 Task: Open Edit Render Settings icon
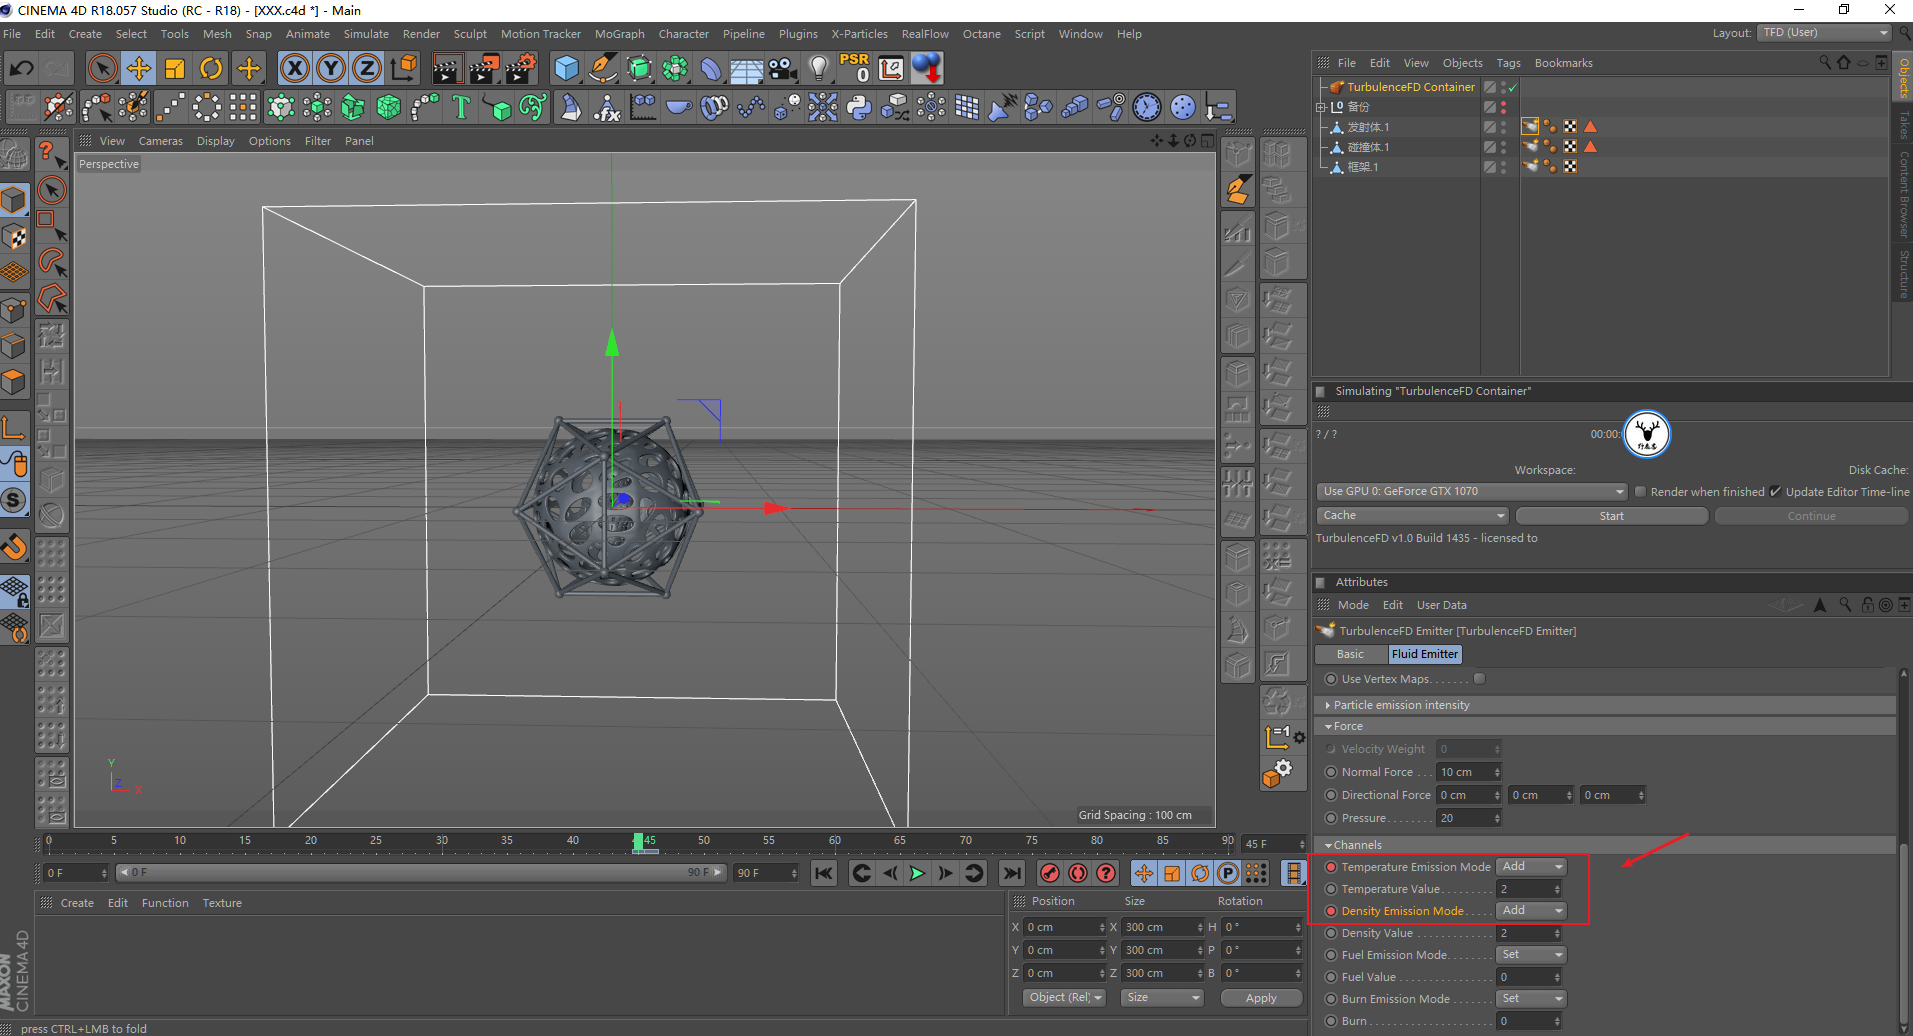520,68
